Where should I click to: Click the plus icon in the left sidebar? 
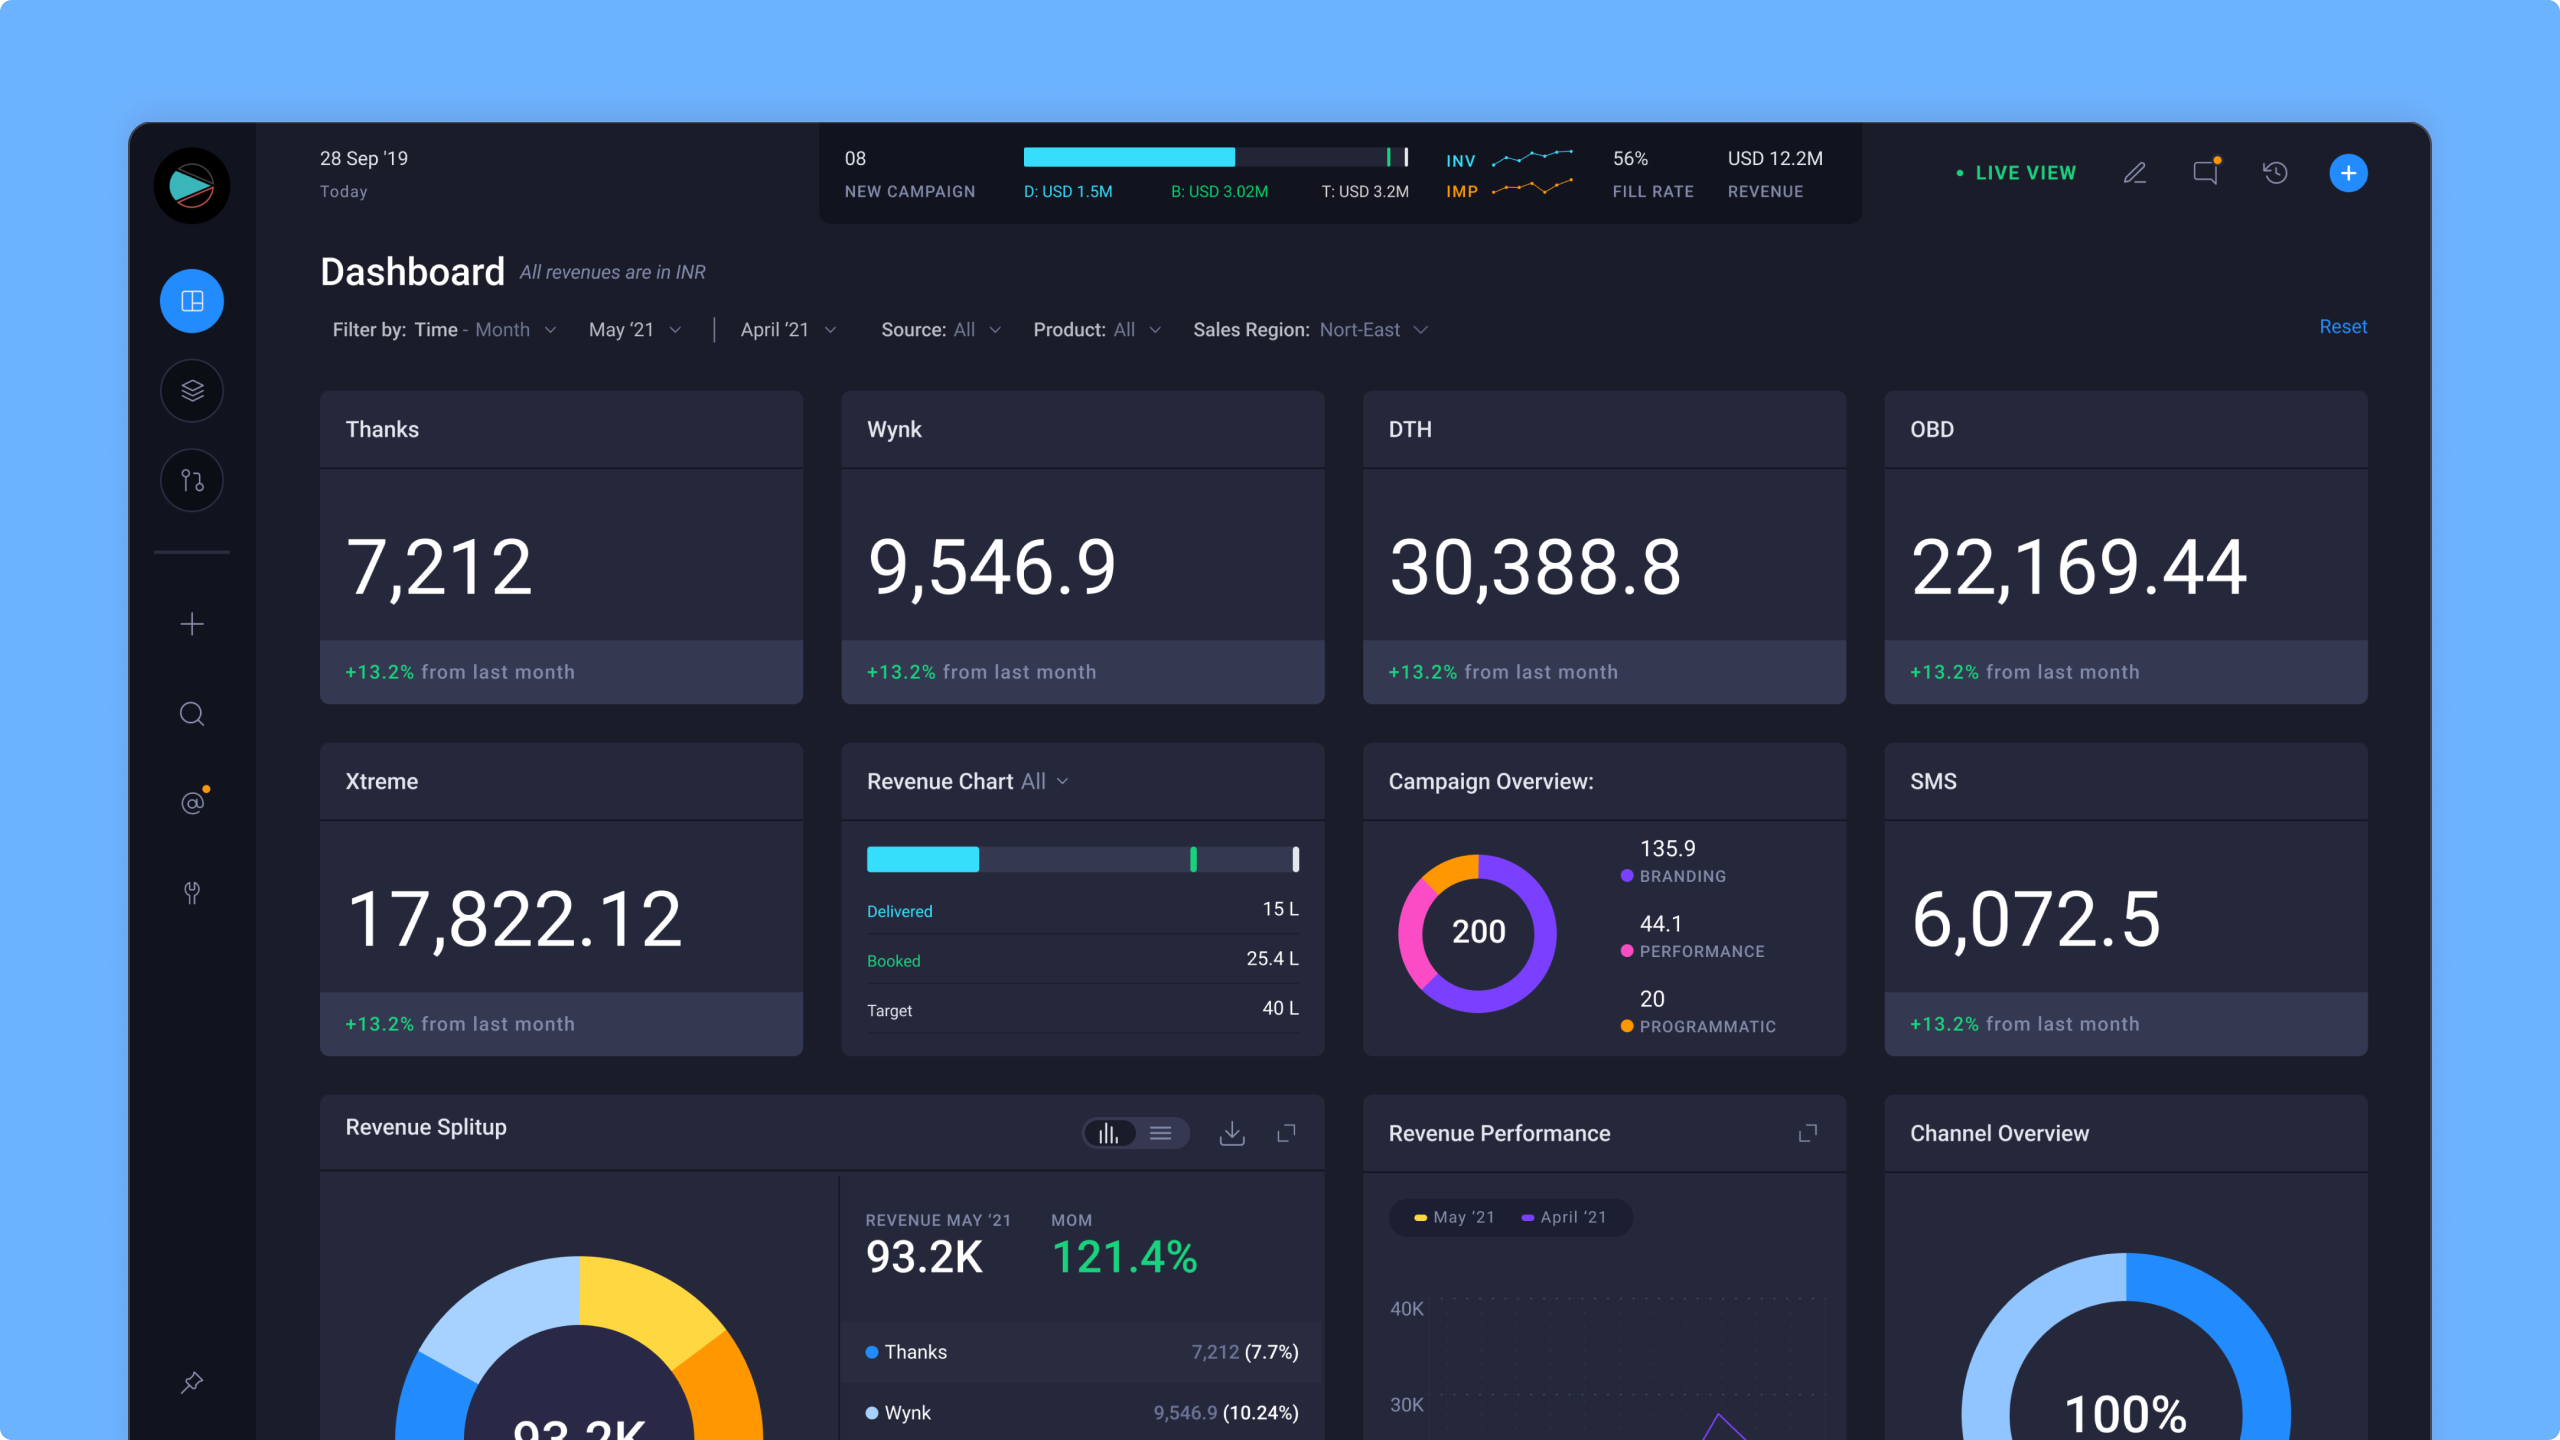pos(192,624)
